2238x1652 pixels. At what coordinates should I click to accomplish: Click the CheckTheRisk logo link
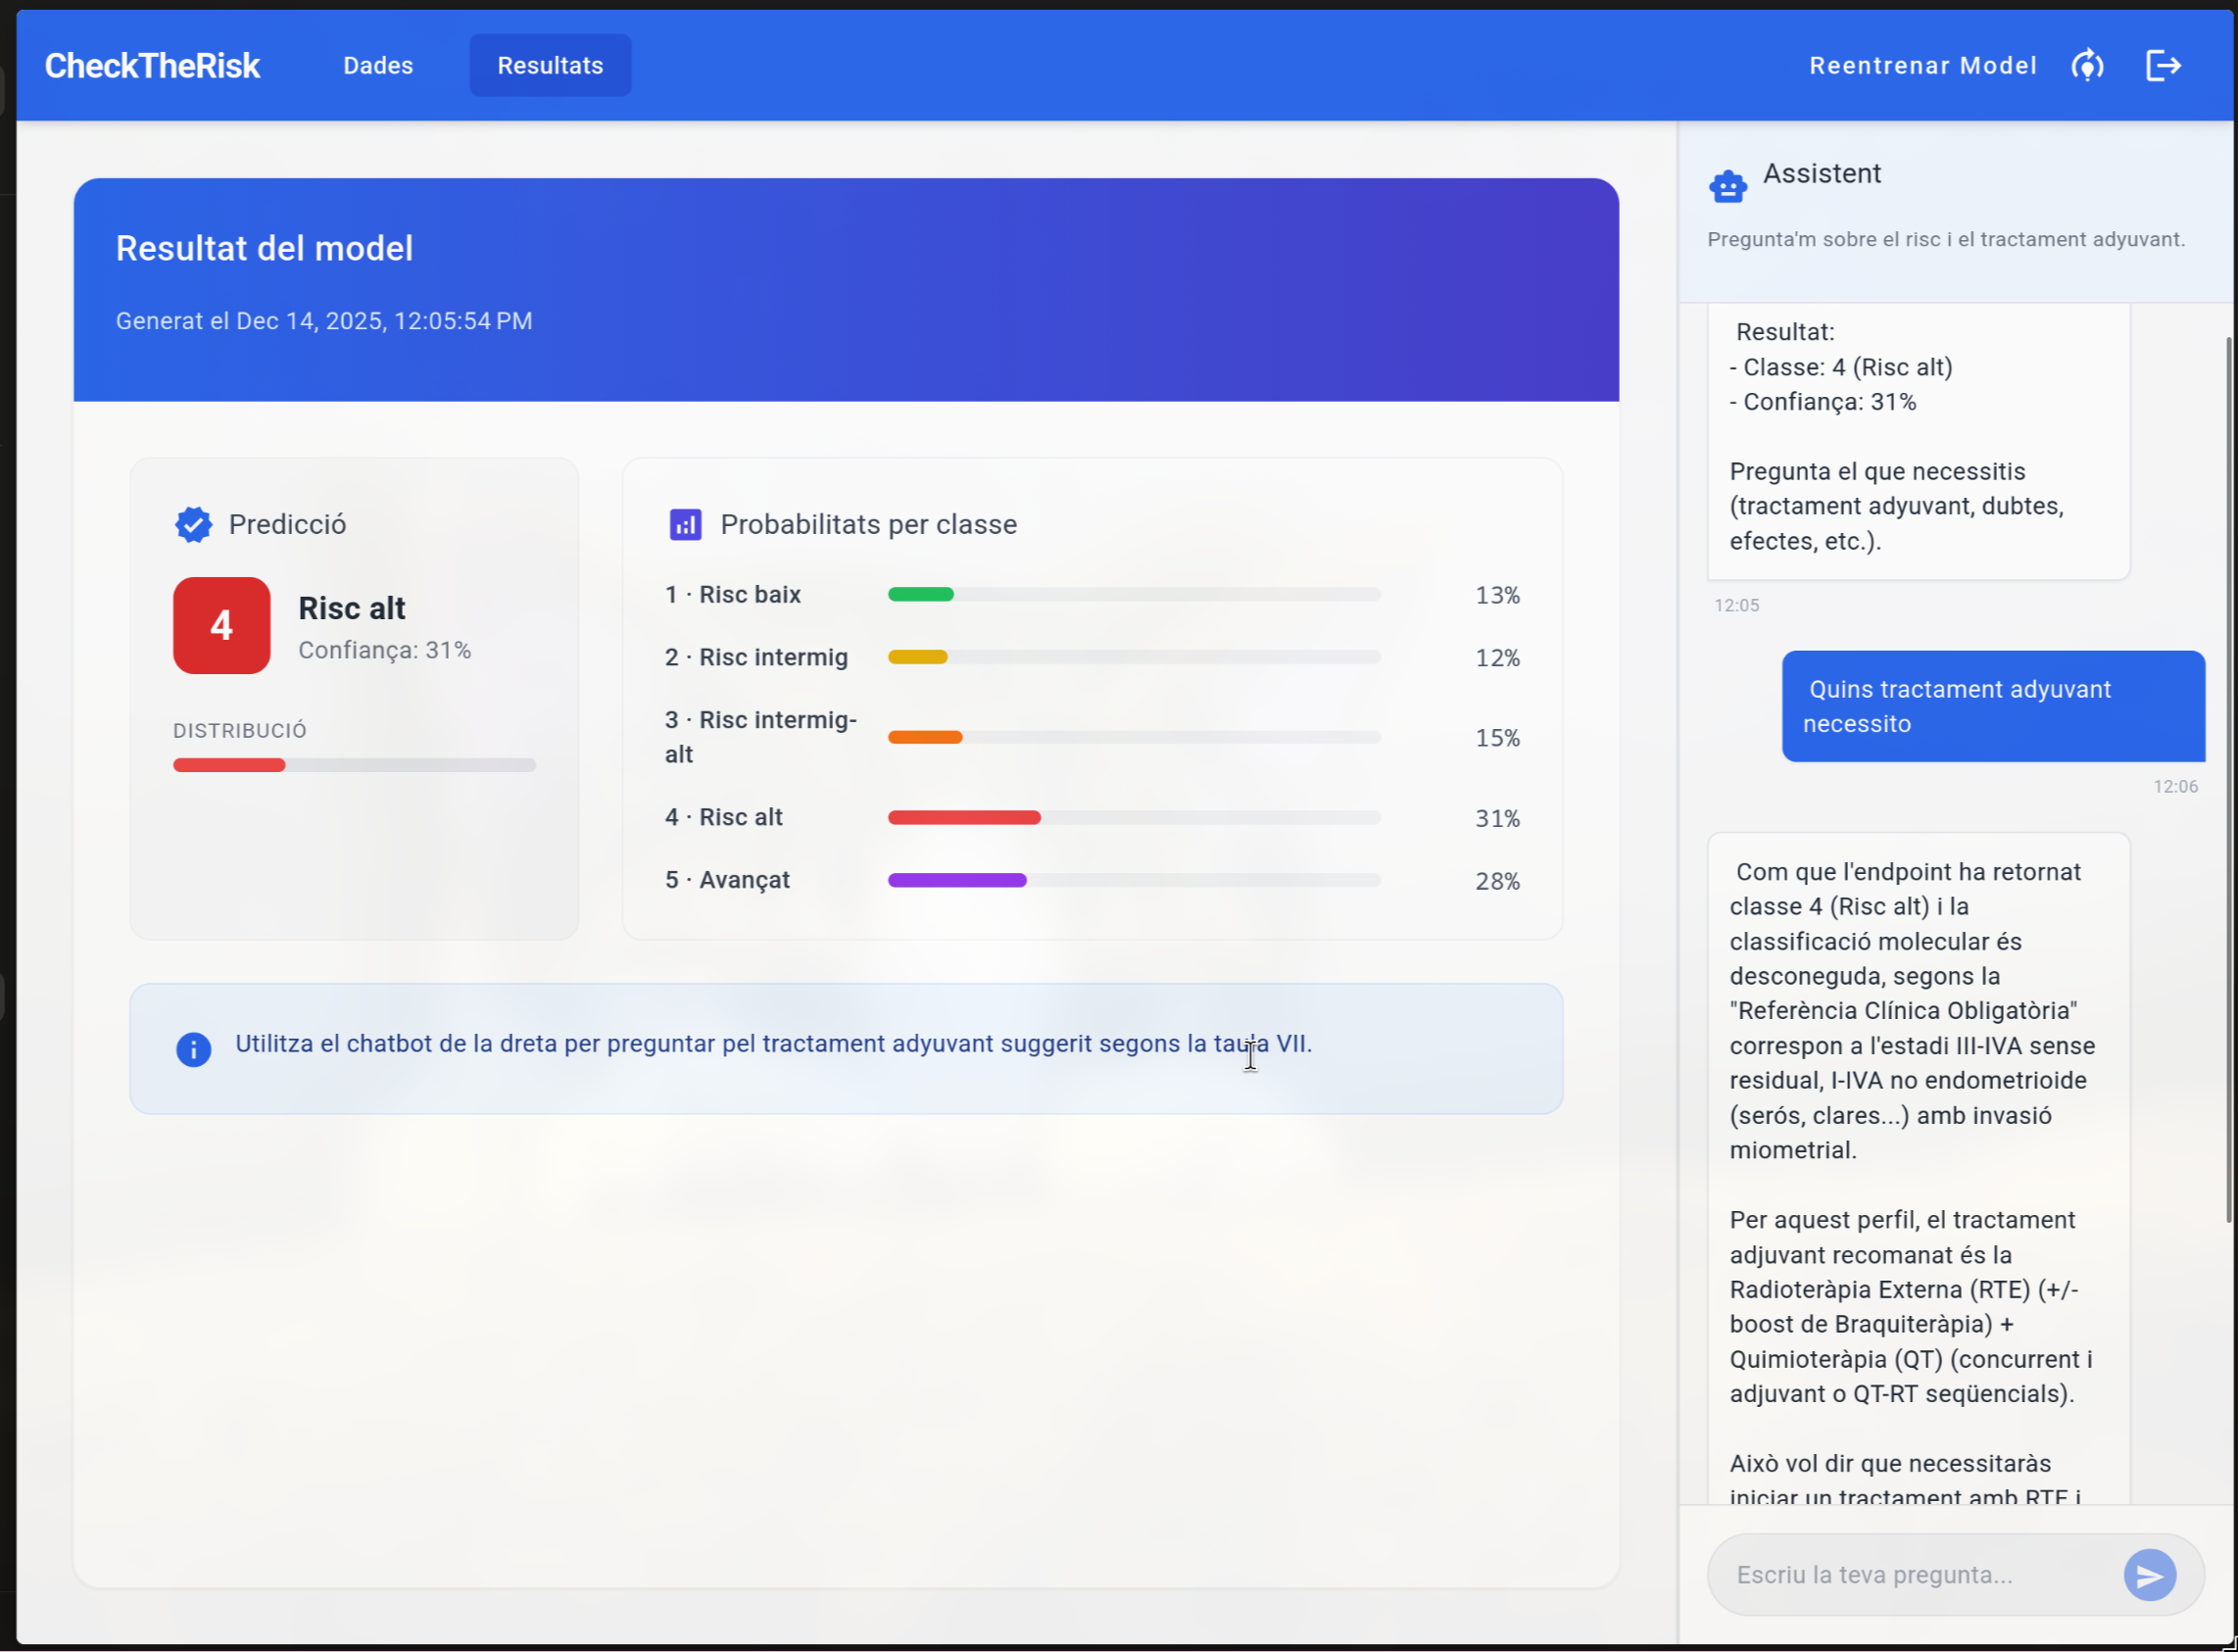point(152,66)
